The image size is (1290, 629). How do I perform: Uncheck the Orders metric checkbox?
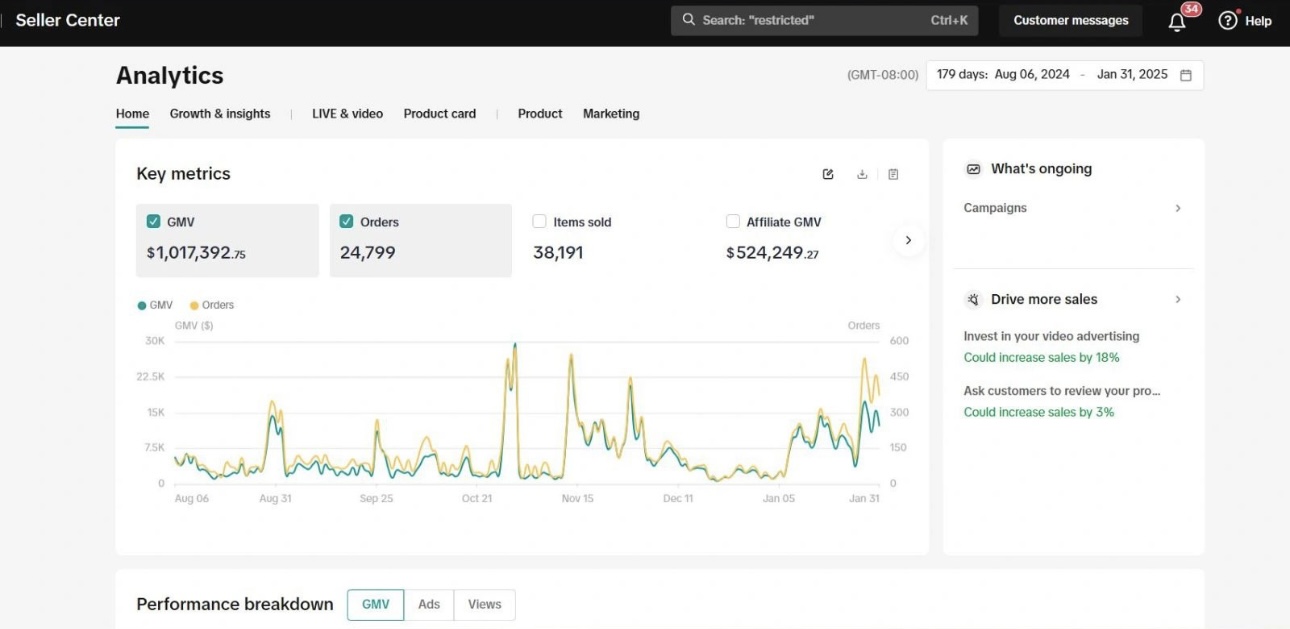(347, 222)
